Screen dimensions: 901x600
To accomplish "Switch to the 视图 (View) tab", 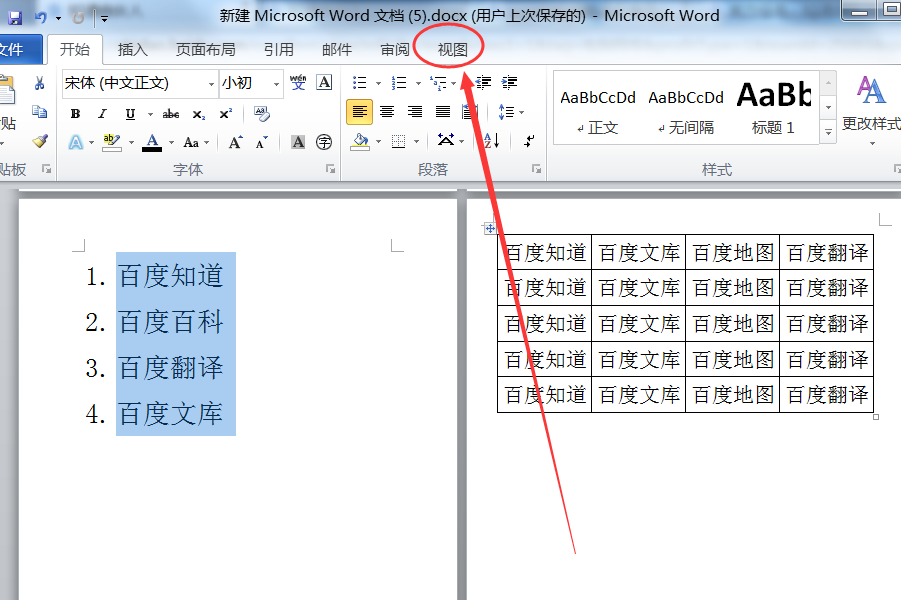I will tap(452, 50).
